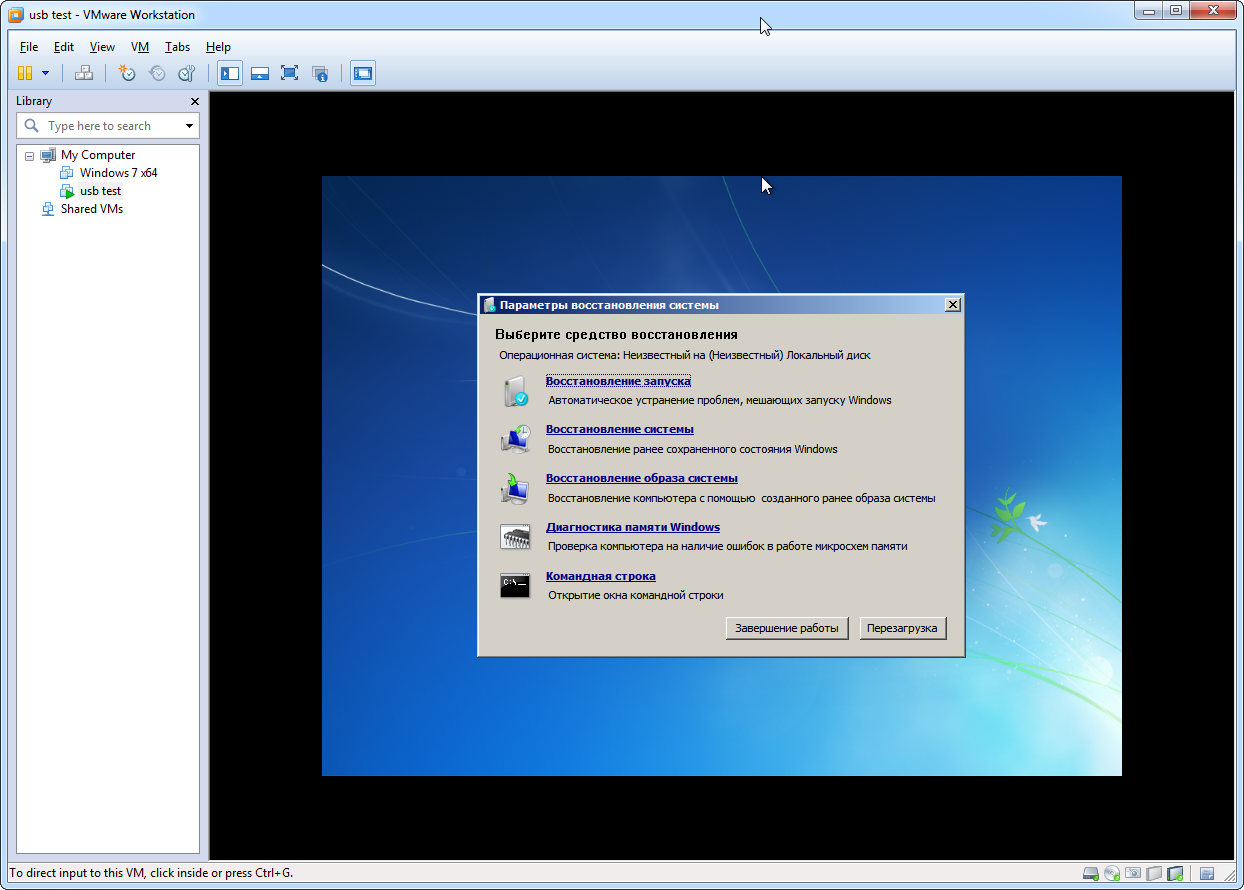
Task: Toggle the thumbnail bar
Action: [x=260, y=73]
